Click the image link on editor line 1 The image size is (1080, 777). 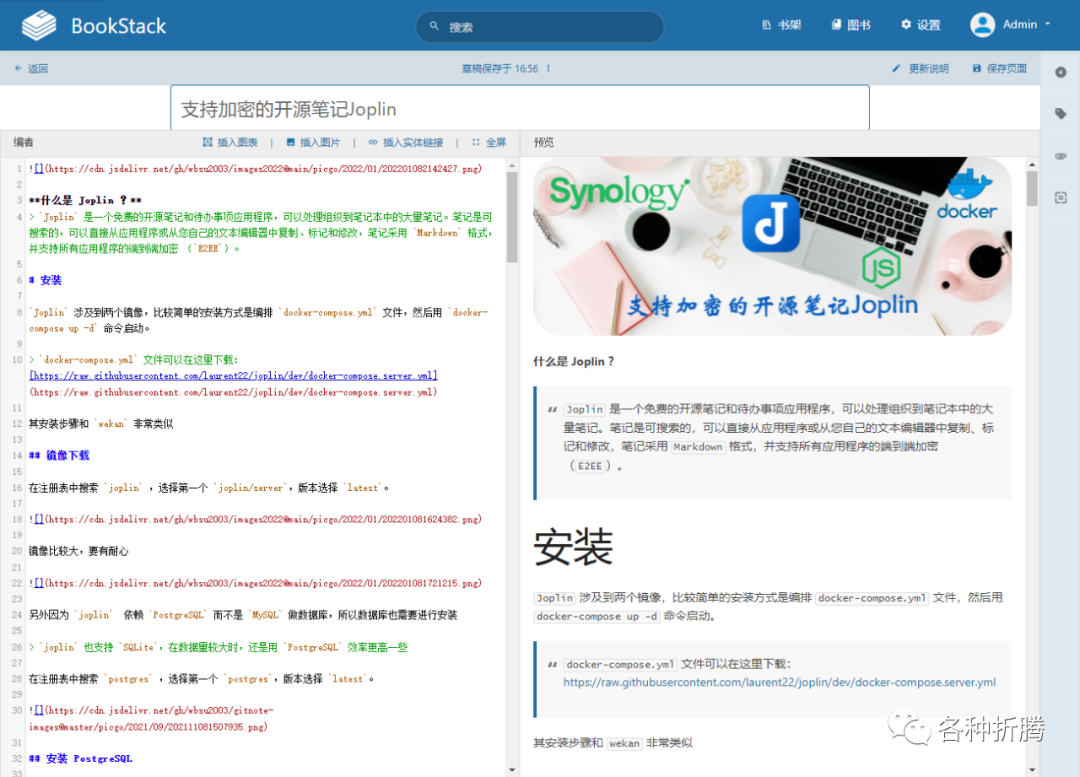[x=256, y=169]
